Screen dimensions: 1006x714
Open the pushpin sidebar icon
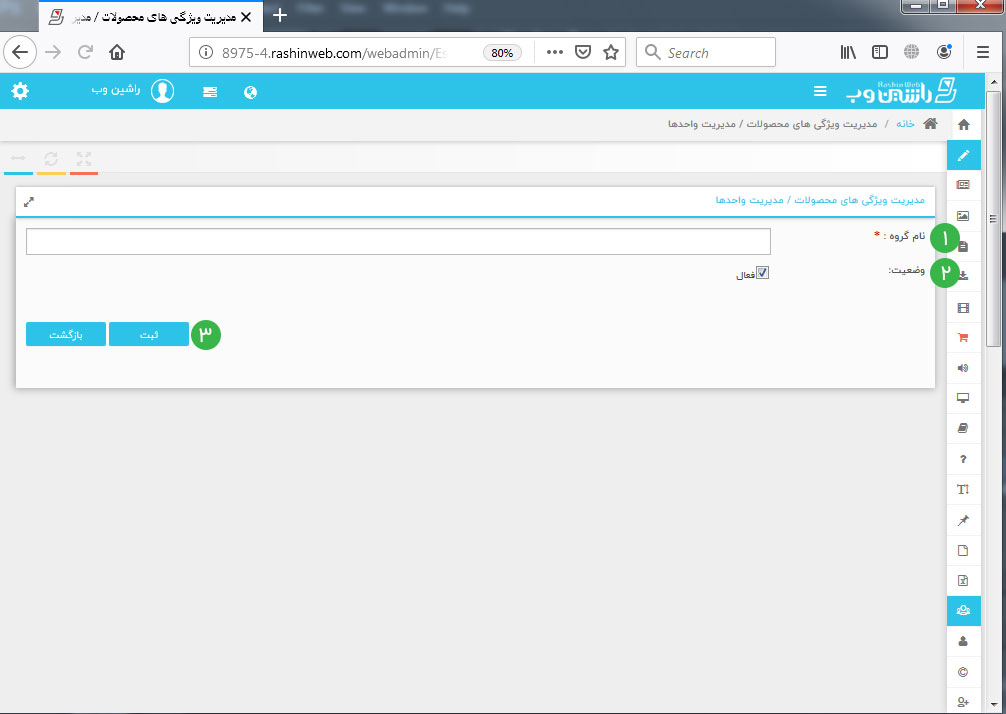pos(963,520)
